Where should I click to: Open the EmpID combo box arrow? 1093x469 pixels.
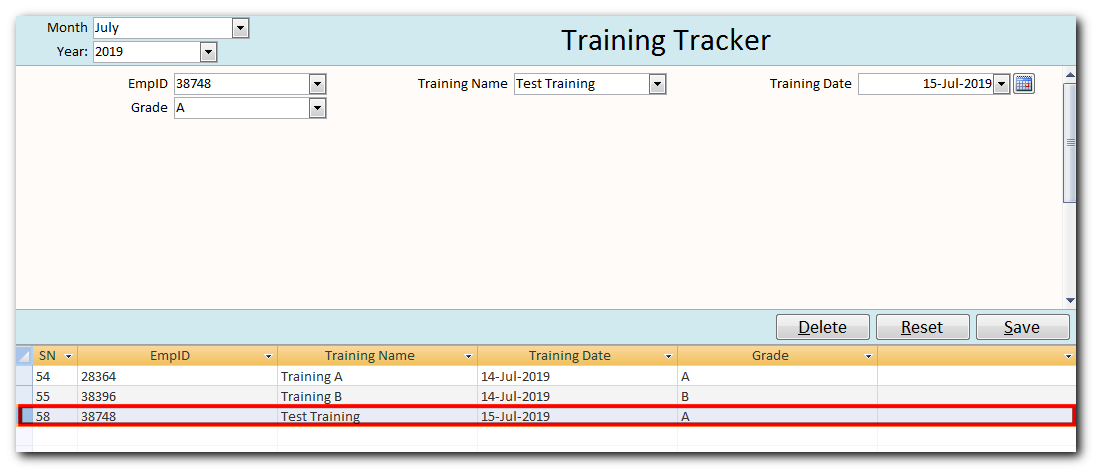(x=317, y=84)
